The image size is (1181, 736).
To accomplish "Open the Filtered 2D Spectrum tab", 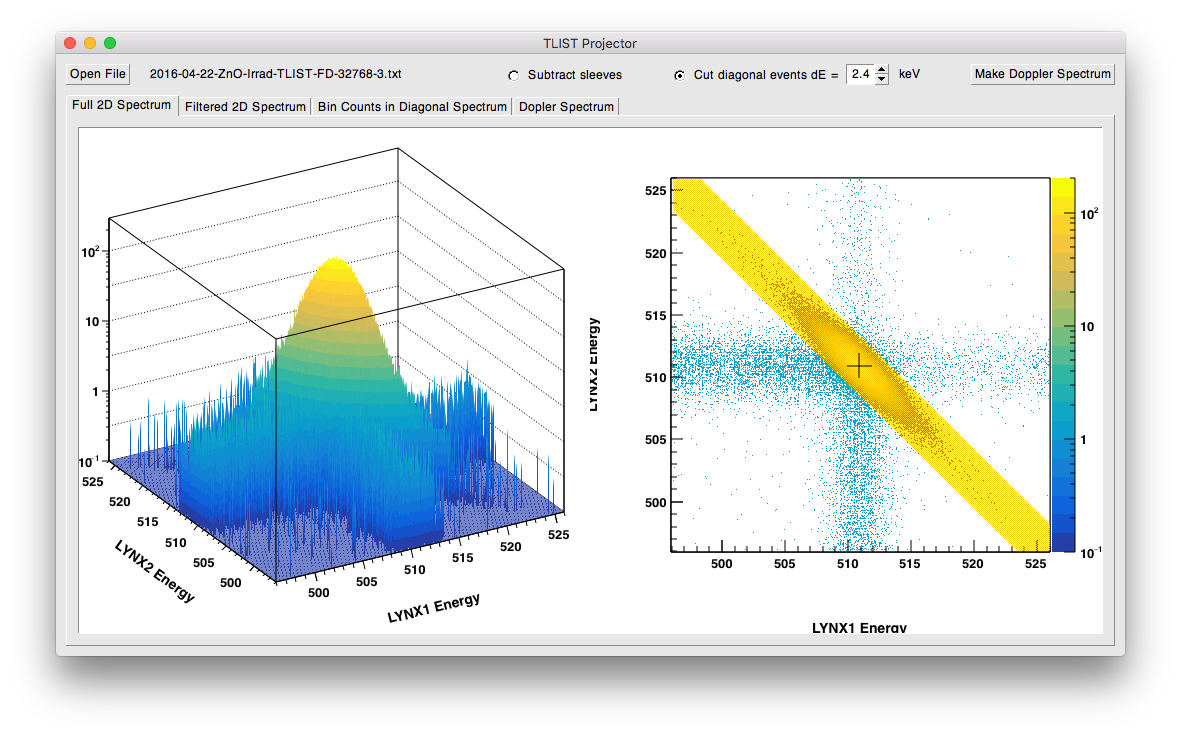I will coord(245,106).
